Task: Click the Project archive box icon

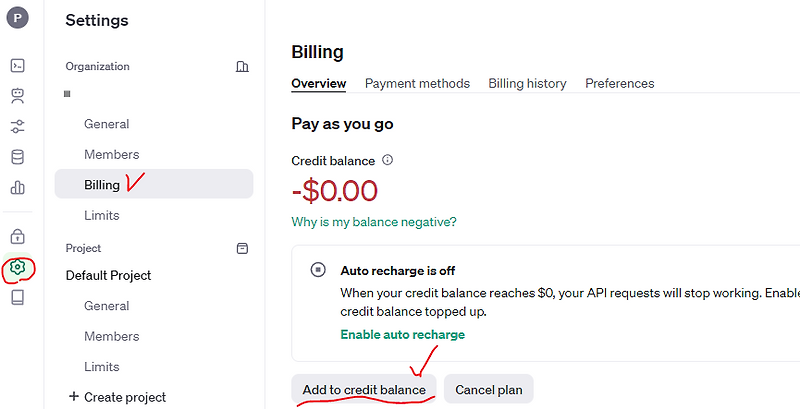Action: click(x=242, y=248)
